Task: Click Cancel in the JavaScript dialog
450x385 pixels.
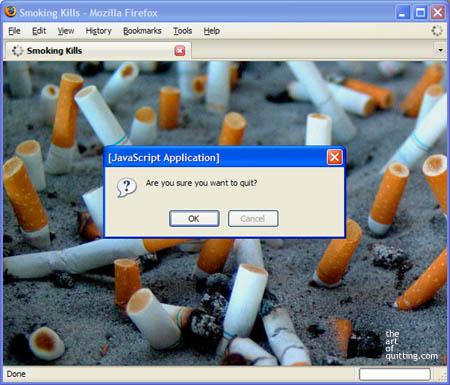Action: tap(253, 219)
